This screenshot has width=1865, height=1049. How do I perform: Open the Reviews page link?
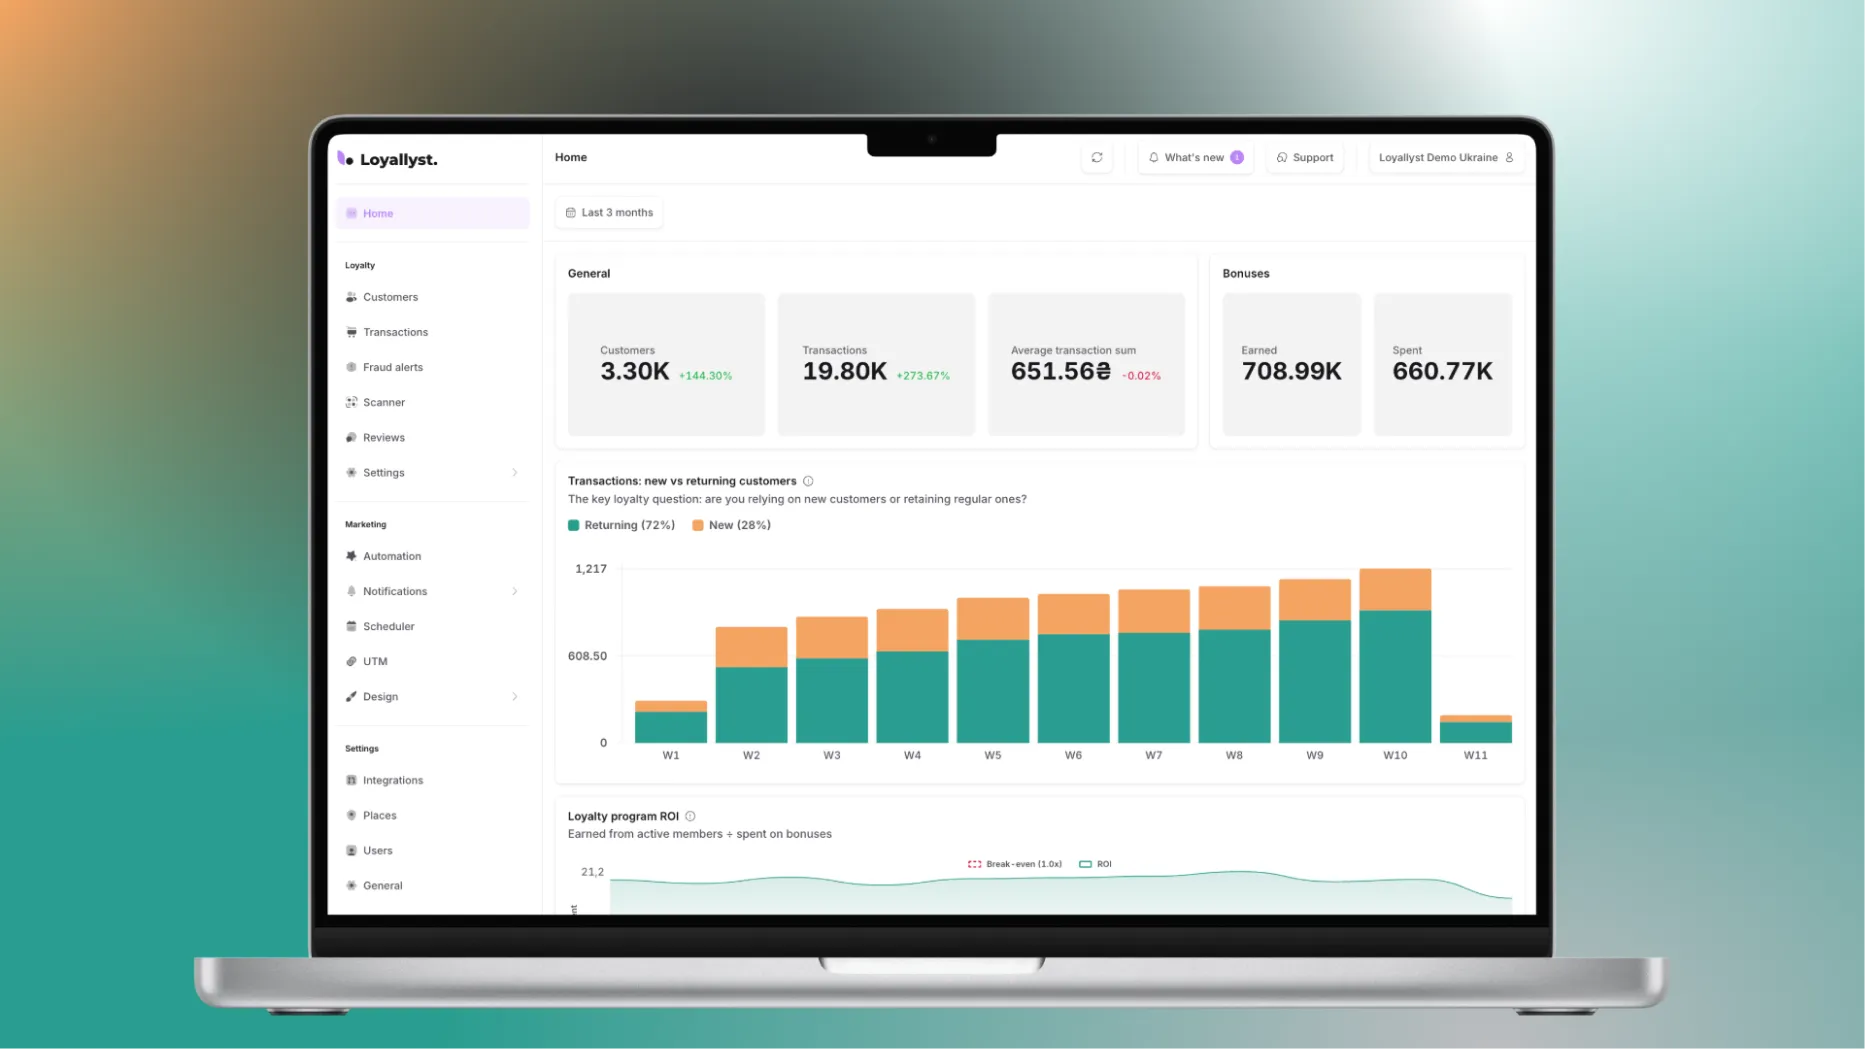[x=432, y=437]
